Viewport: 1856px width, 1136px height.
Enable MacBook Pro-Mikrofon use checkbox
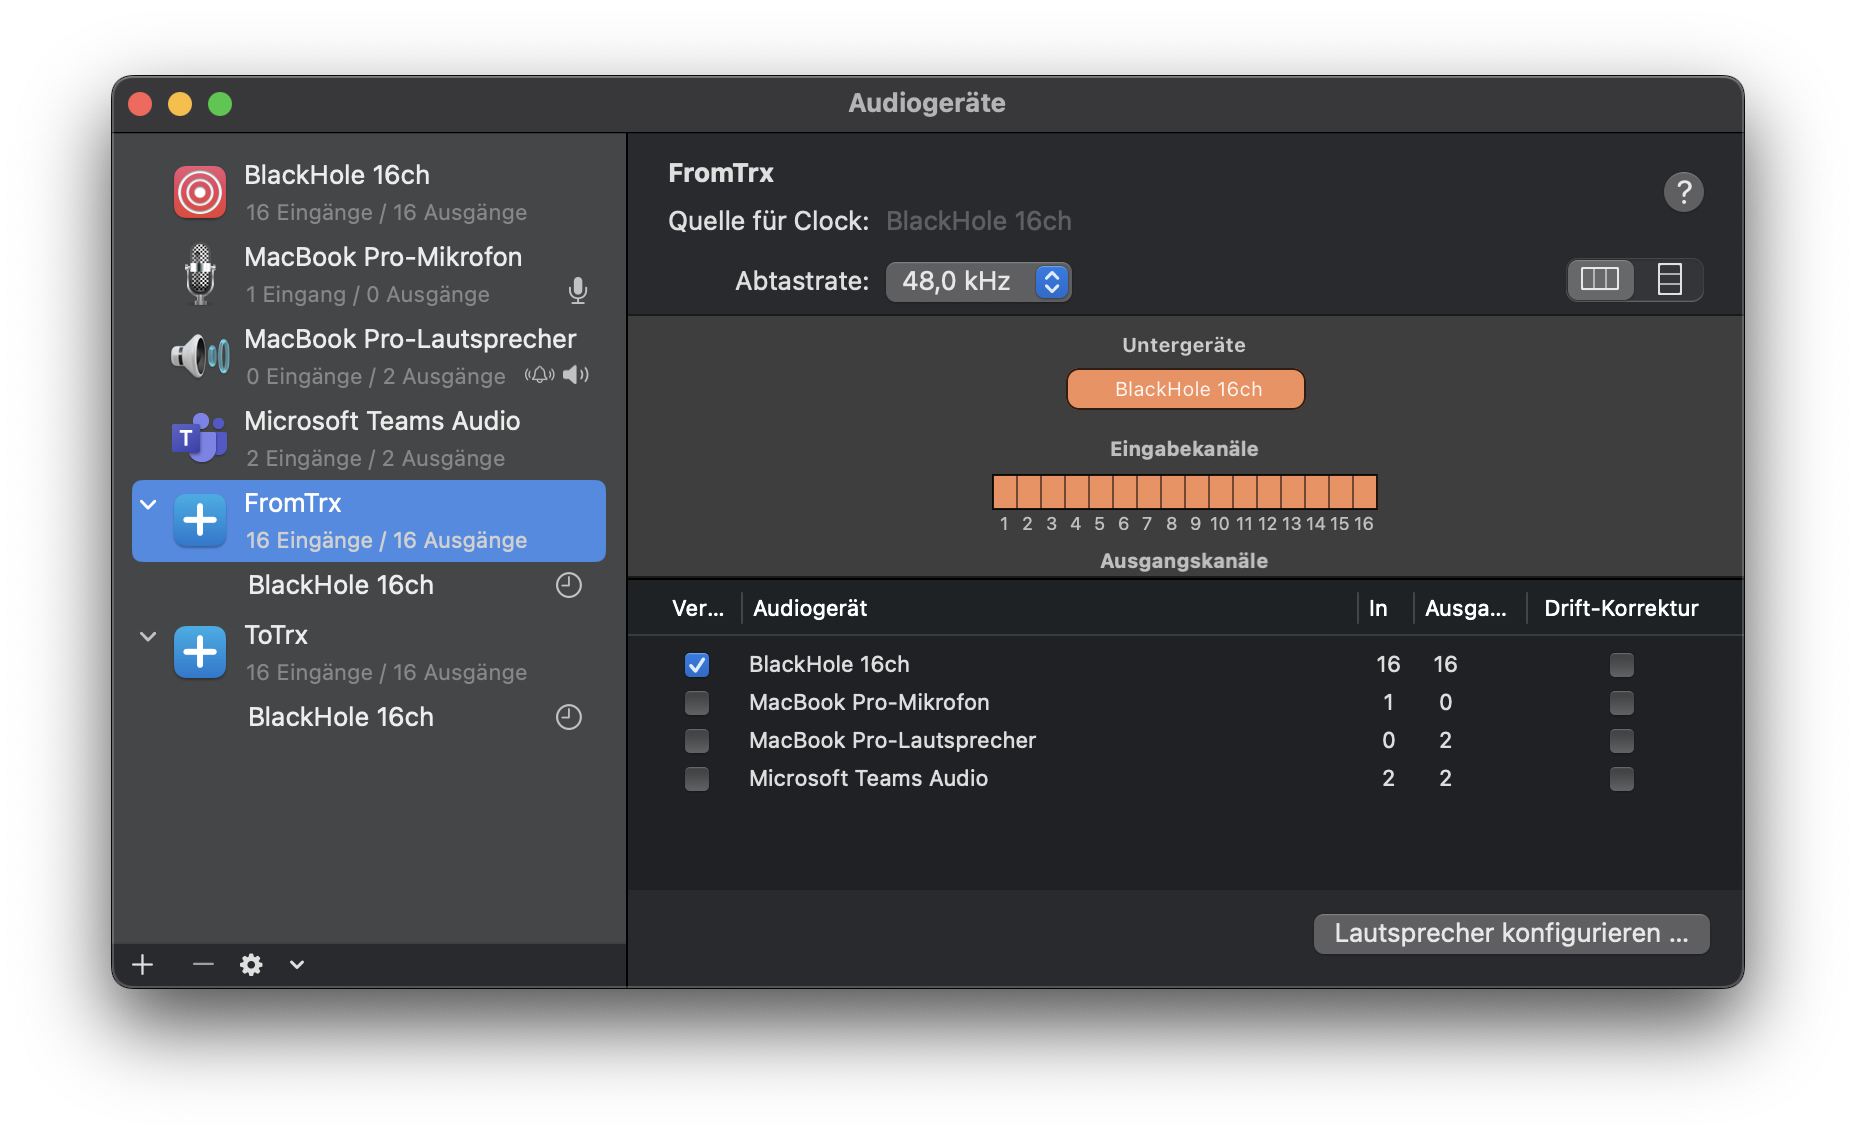[697, 703]
